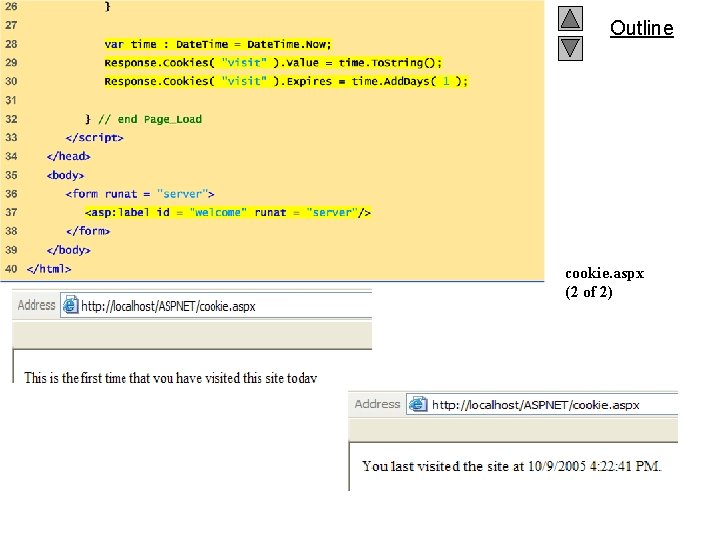The image size is (720, 540).
Task: Click the second browser's 'Address' label
Action: point(377,404)
